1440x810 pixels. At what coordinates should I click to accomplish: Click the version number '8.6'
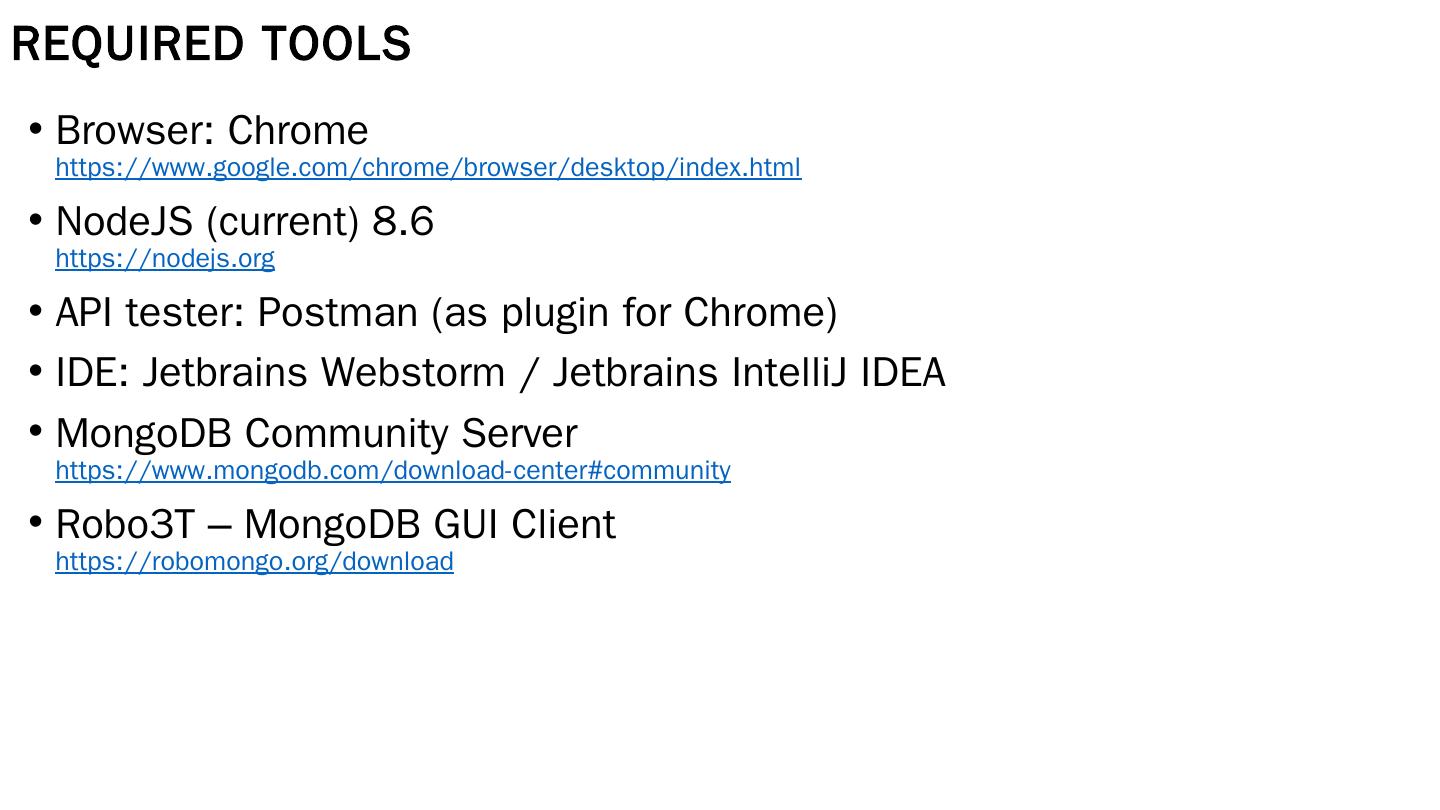[x=403, y=222]
